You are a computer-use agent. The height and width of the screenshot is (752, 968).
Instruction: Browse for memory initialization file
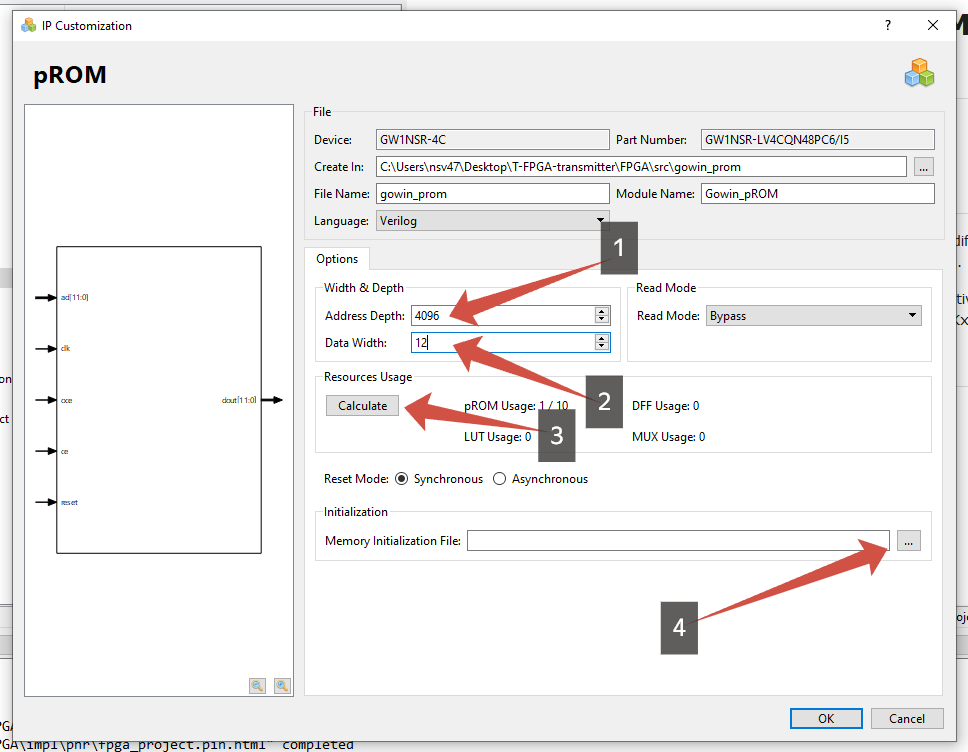[x=909, y=541]
